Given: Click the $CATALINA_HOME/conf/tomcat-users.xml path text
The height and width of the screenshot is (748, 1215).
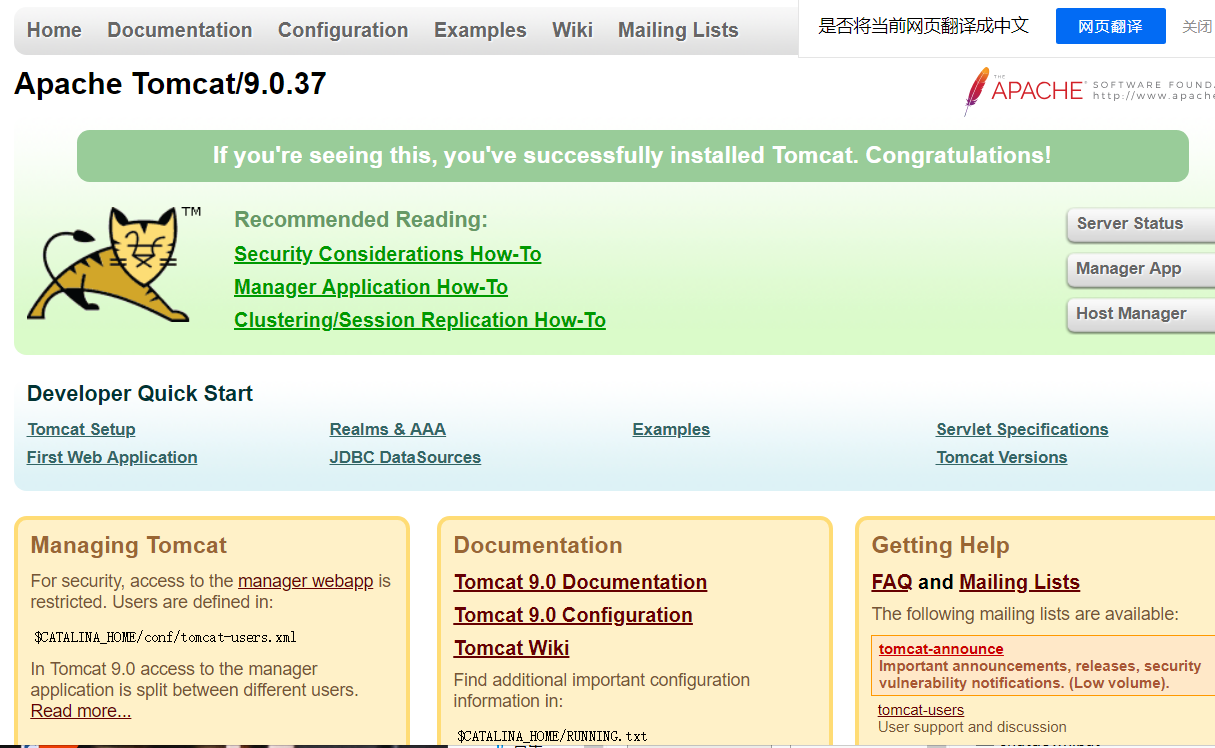Looking at the screenshot, I should [x=165, y=637].
